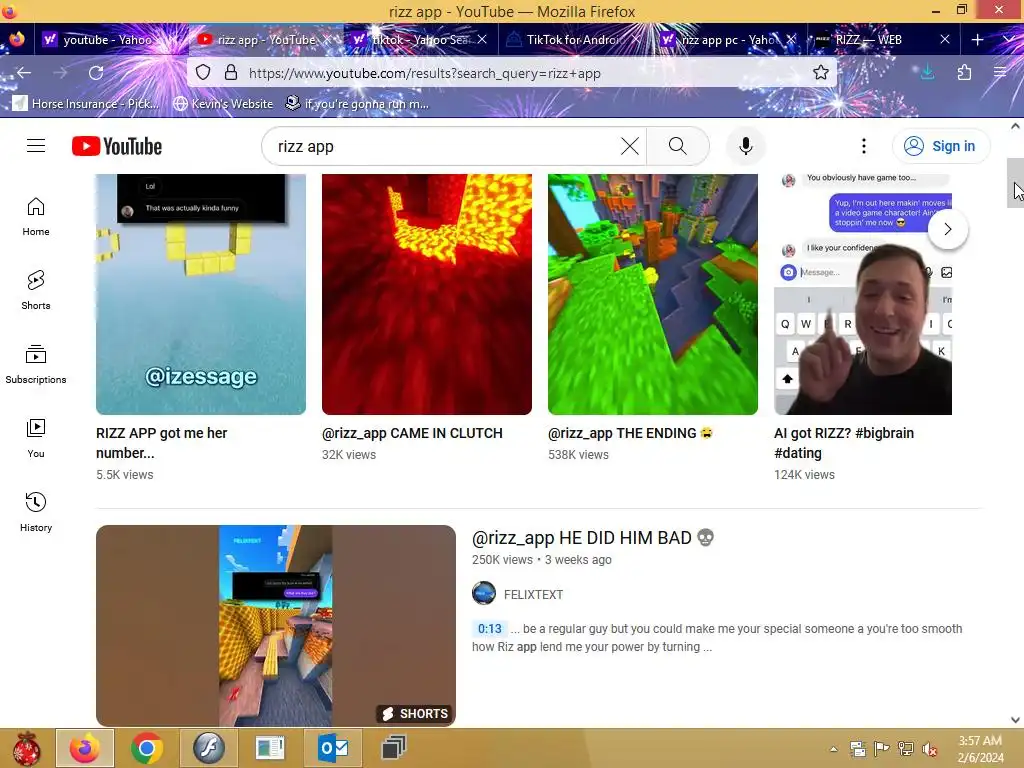Click the muted volume tray icon
The image size is (1024, 768).
tap(929, 749)
